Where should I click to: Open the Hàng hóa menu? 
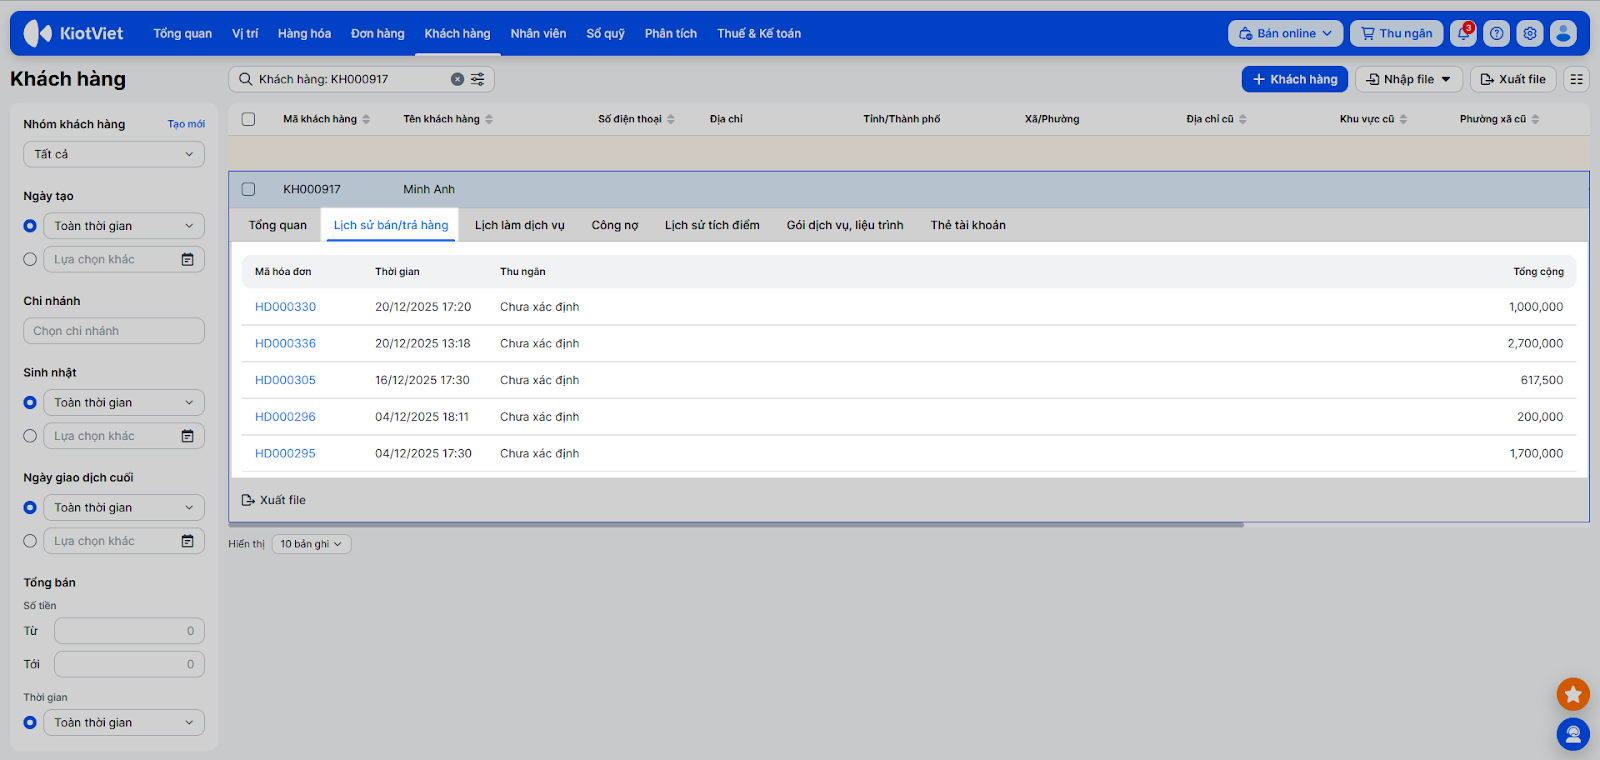[x=304, y=34]
